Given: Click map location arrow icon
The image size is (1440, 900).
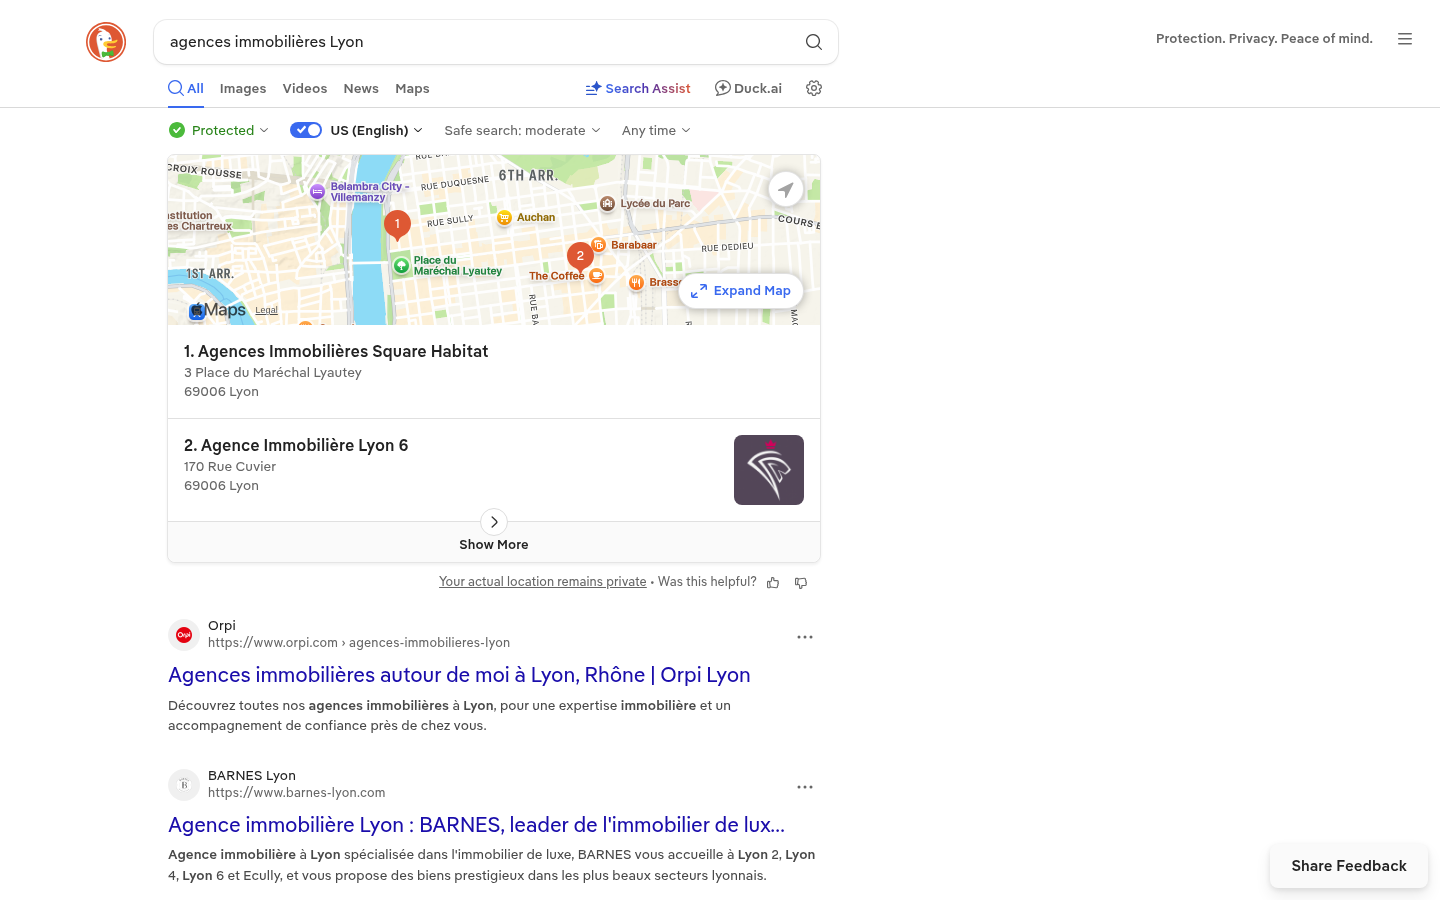Looking at the screenshot, I should pos(786,188).
